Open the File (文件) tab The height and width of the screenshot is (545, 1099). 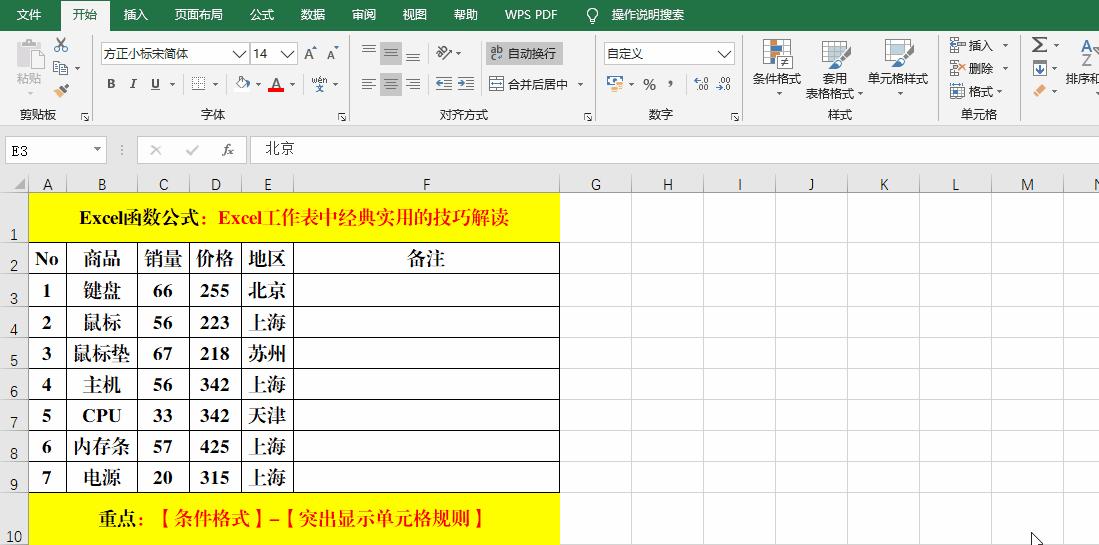29,15
